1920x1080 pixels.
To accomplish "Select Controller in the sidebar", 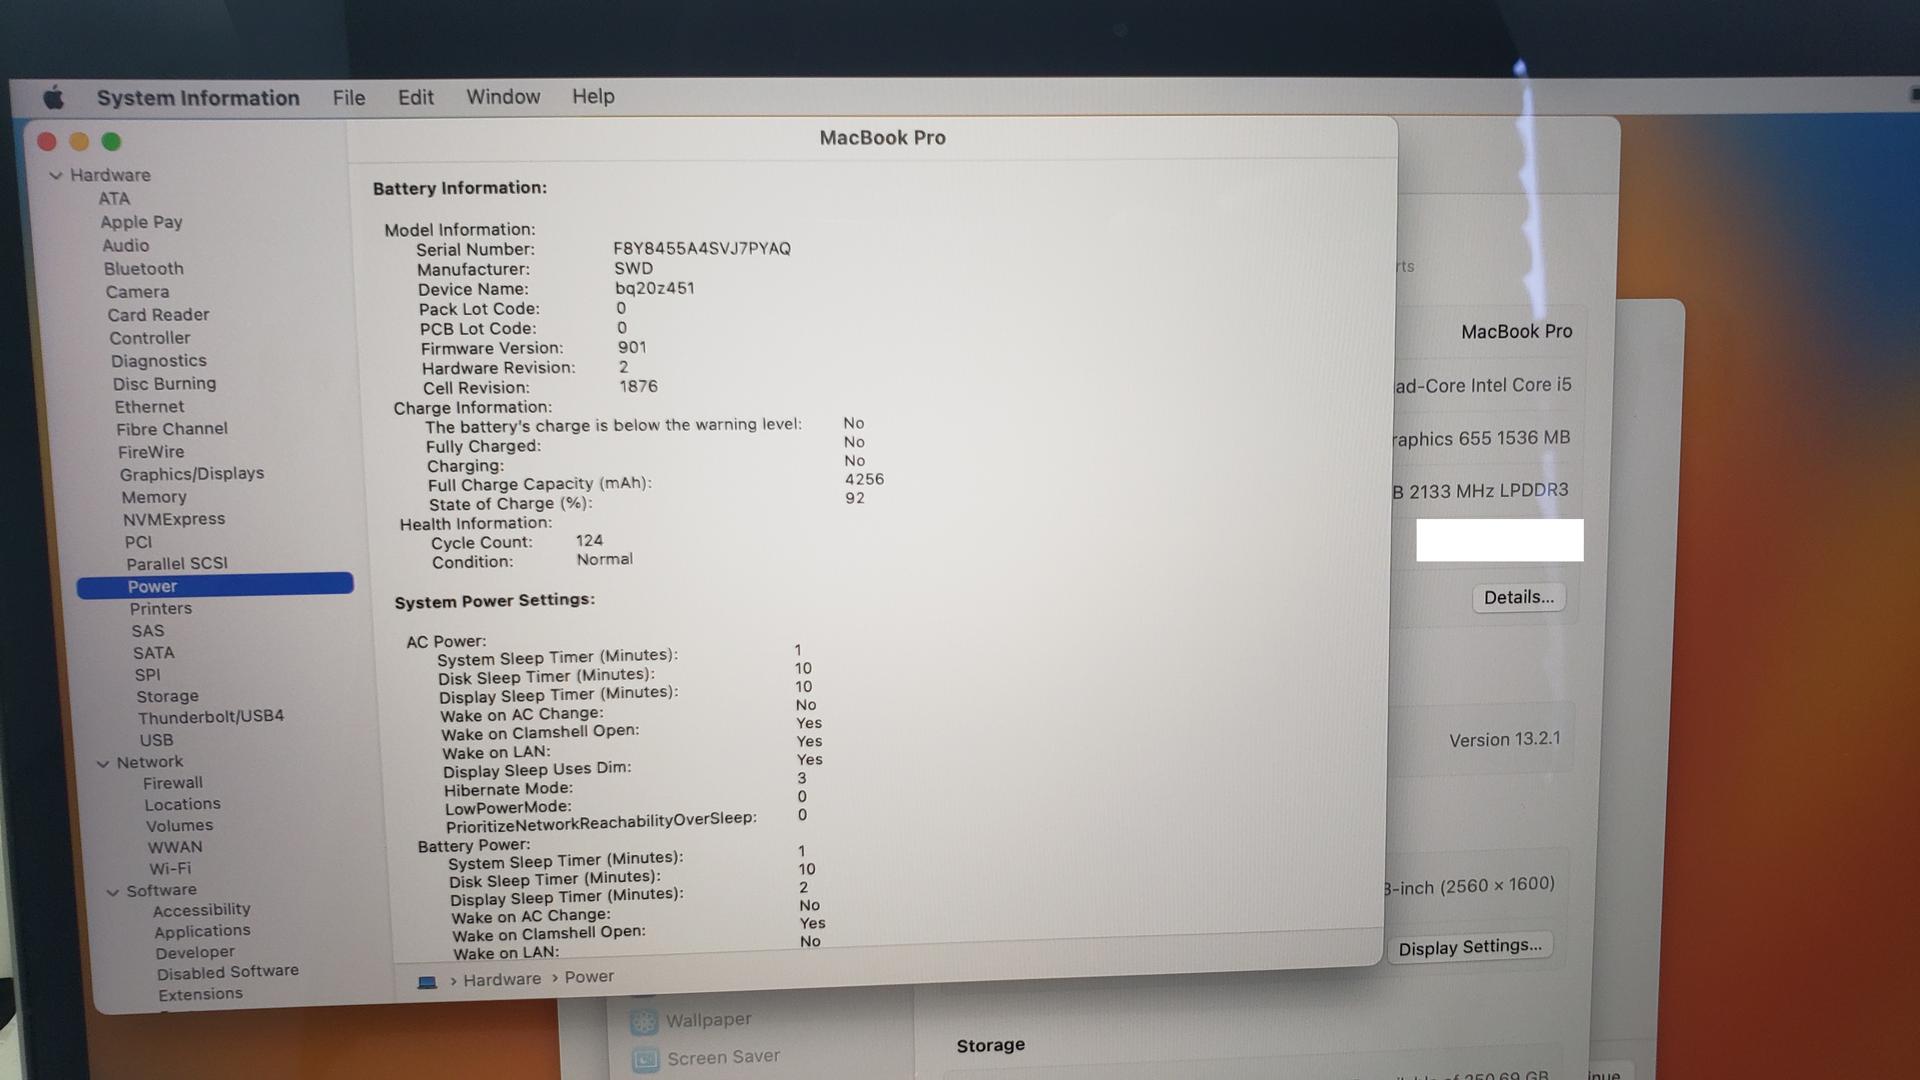I will pyautogui.click(x=150, y=338).
